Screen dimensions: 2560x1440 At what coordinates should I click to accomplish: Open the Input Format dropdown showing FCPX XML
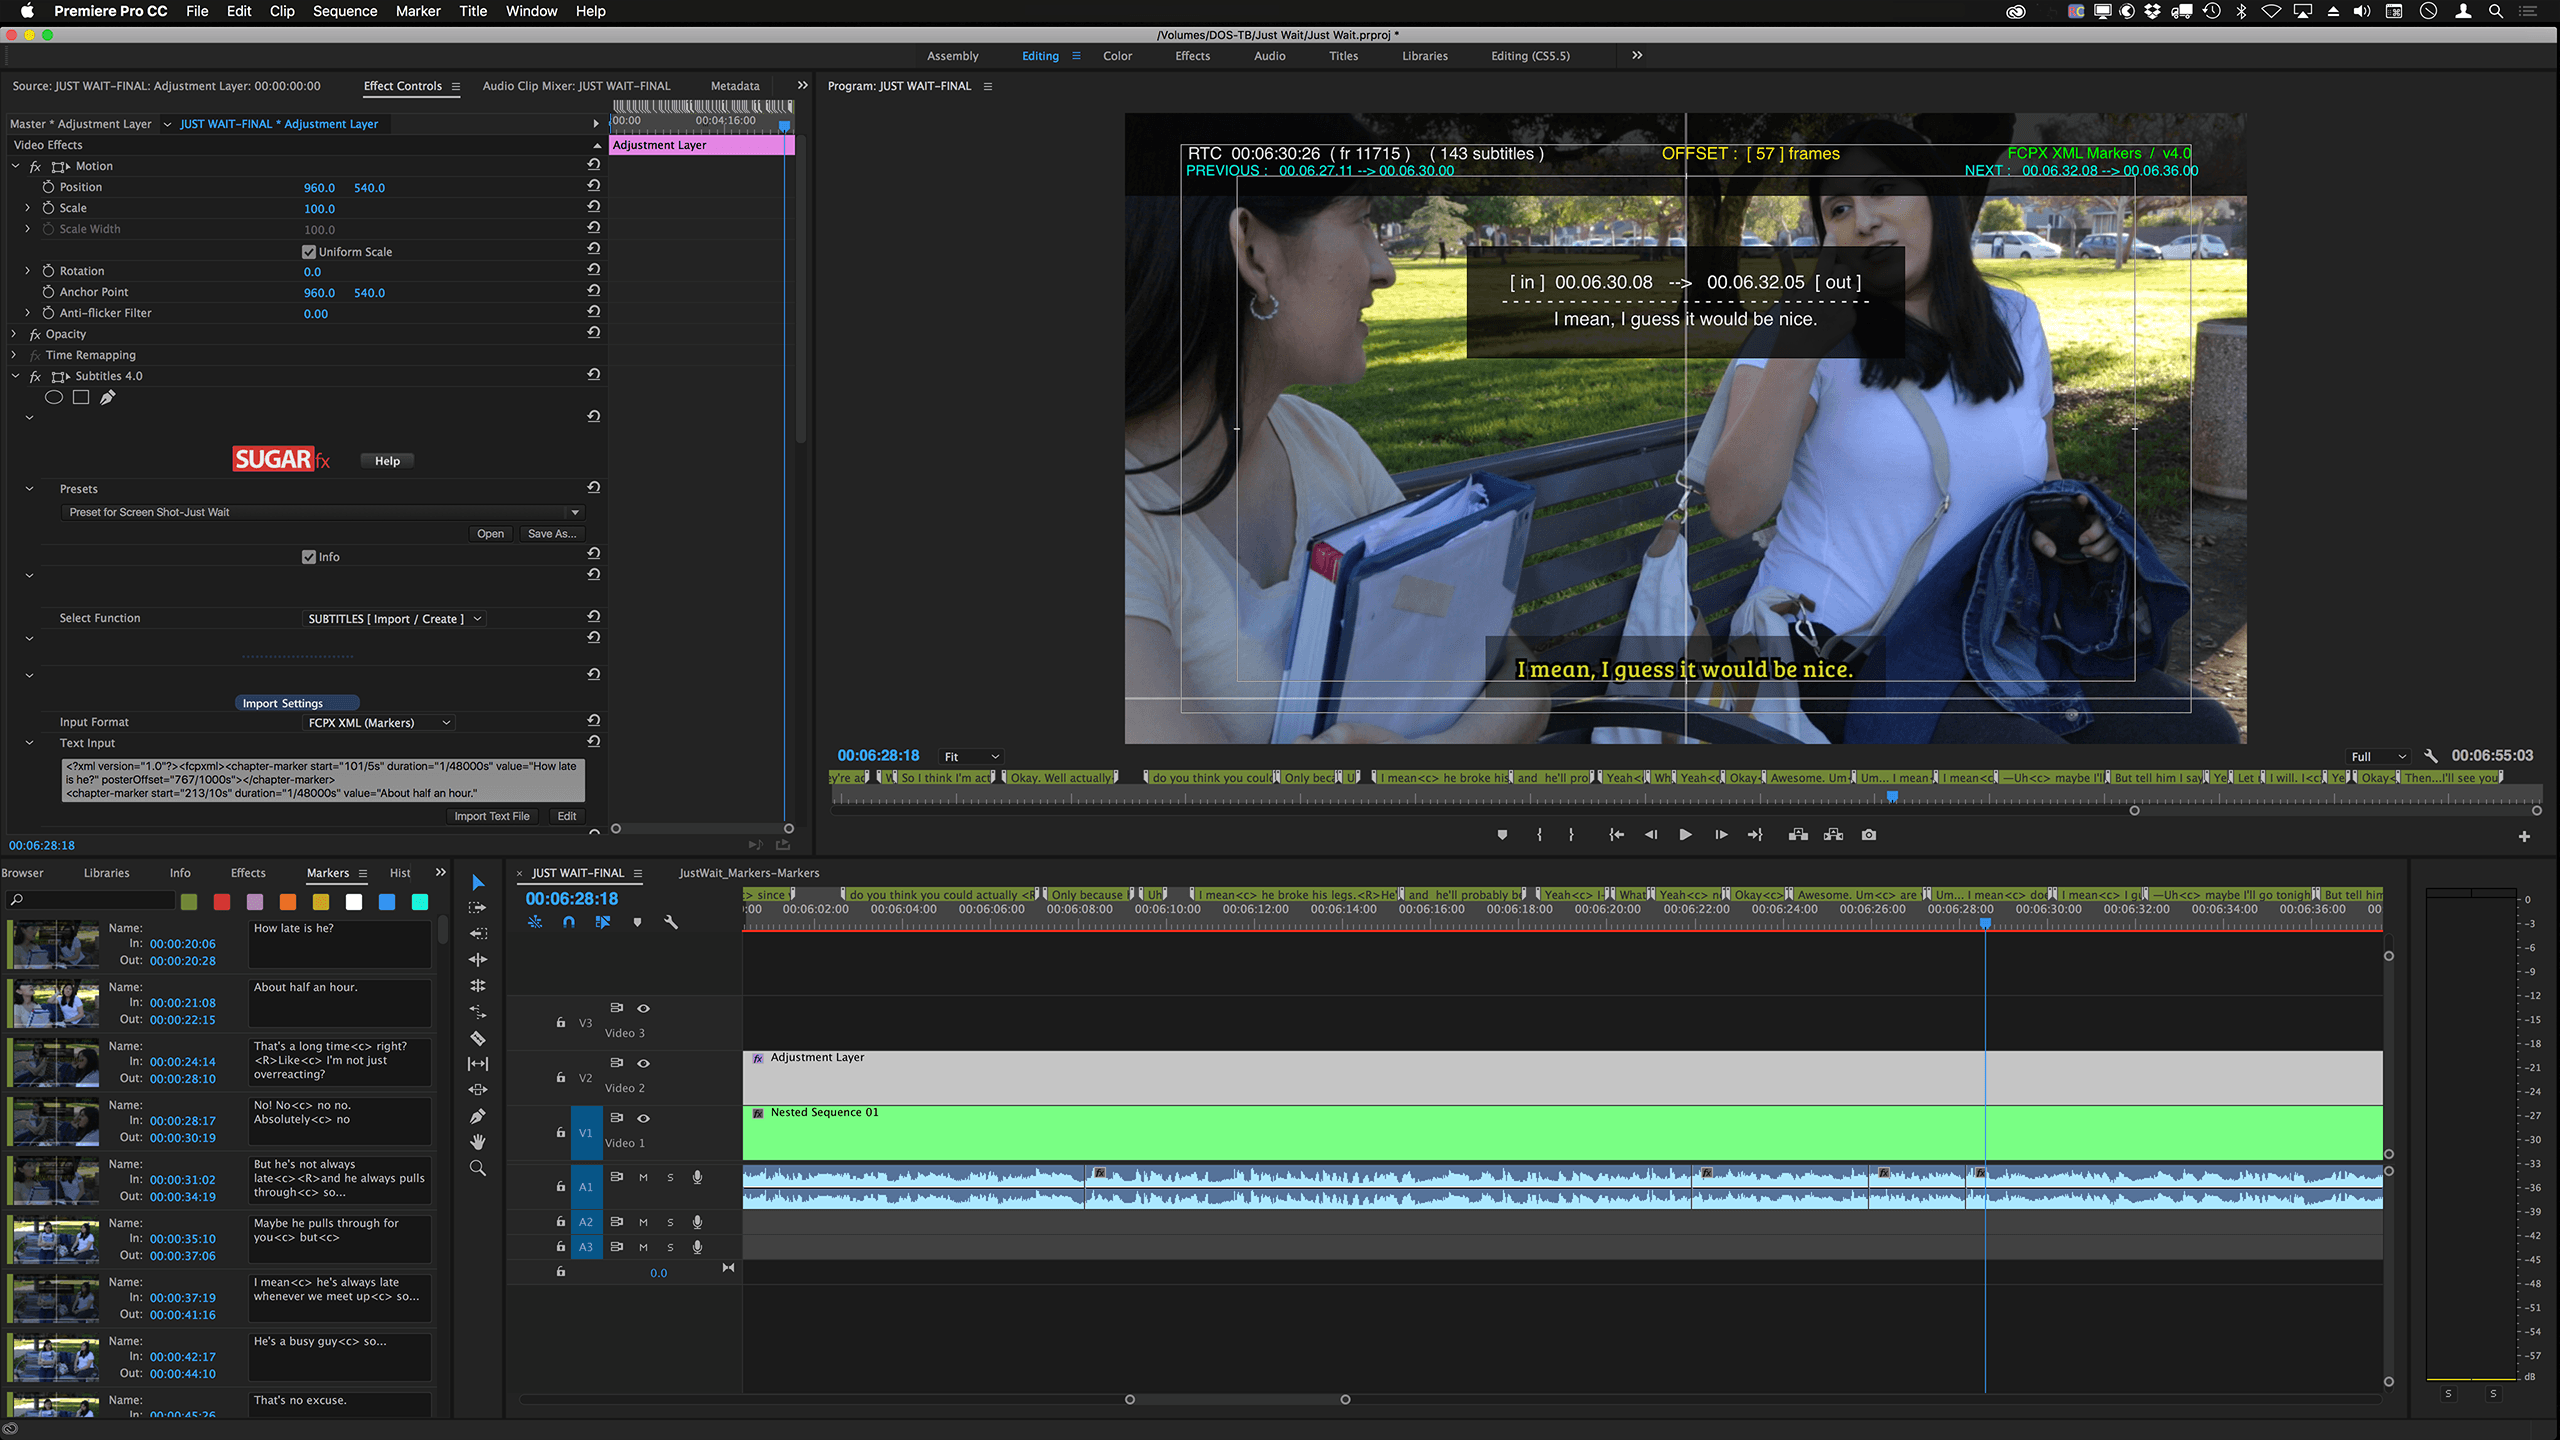point(378,722)
